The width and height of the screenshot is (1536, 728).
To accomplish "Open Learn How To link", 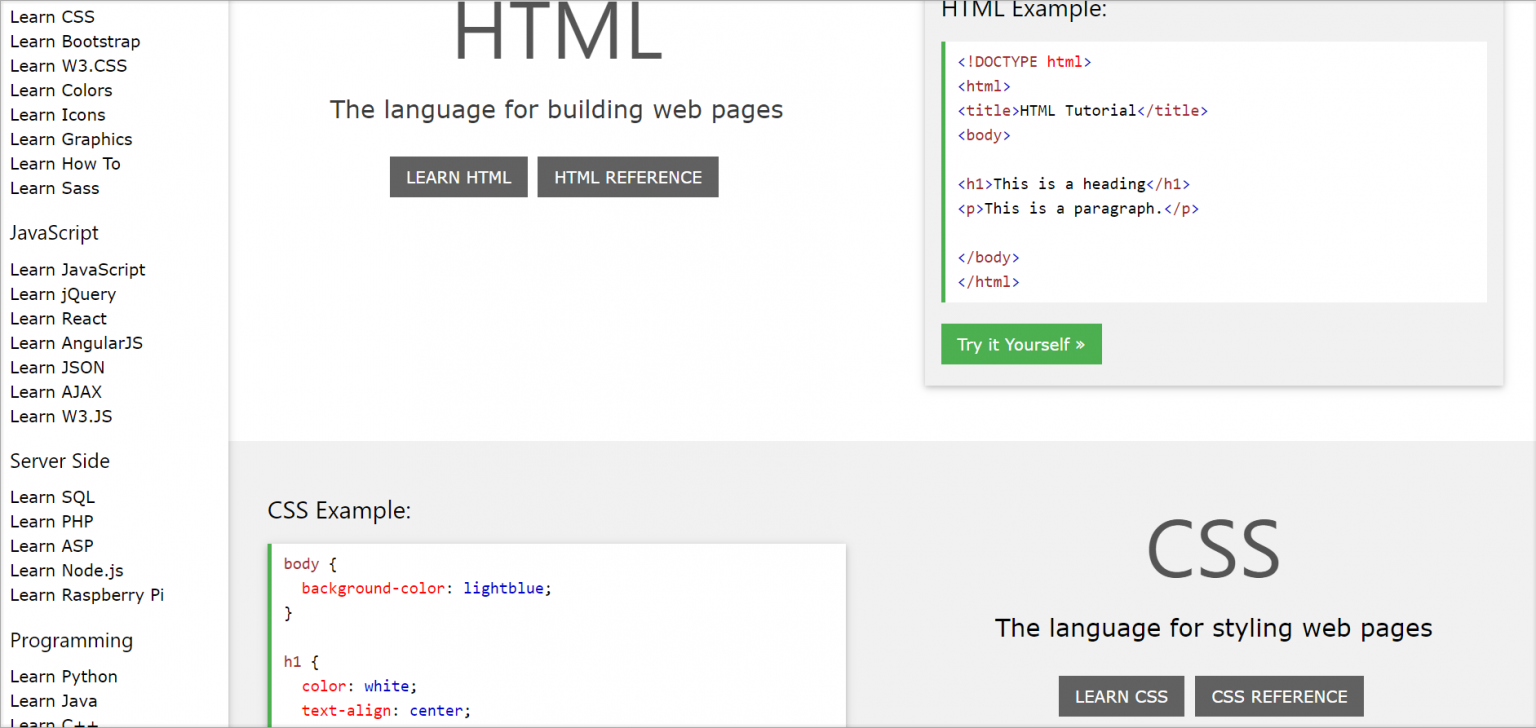I will [x=65, y=164].
